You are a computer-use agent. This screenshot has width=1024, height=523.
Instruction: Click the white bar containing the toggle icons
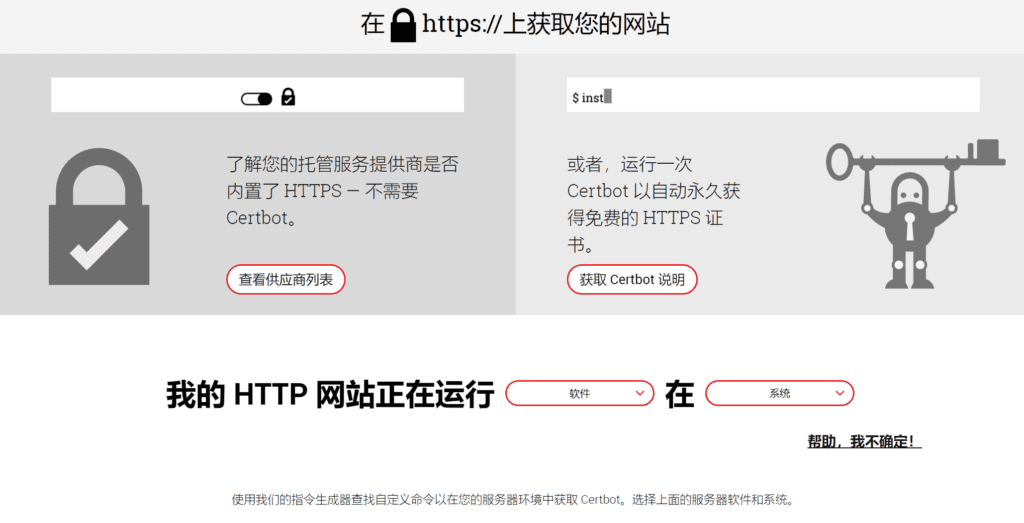[257, 95]
